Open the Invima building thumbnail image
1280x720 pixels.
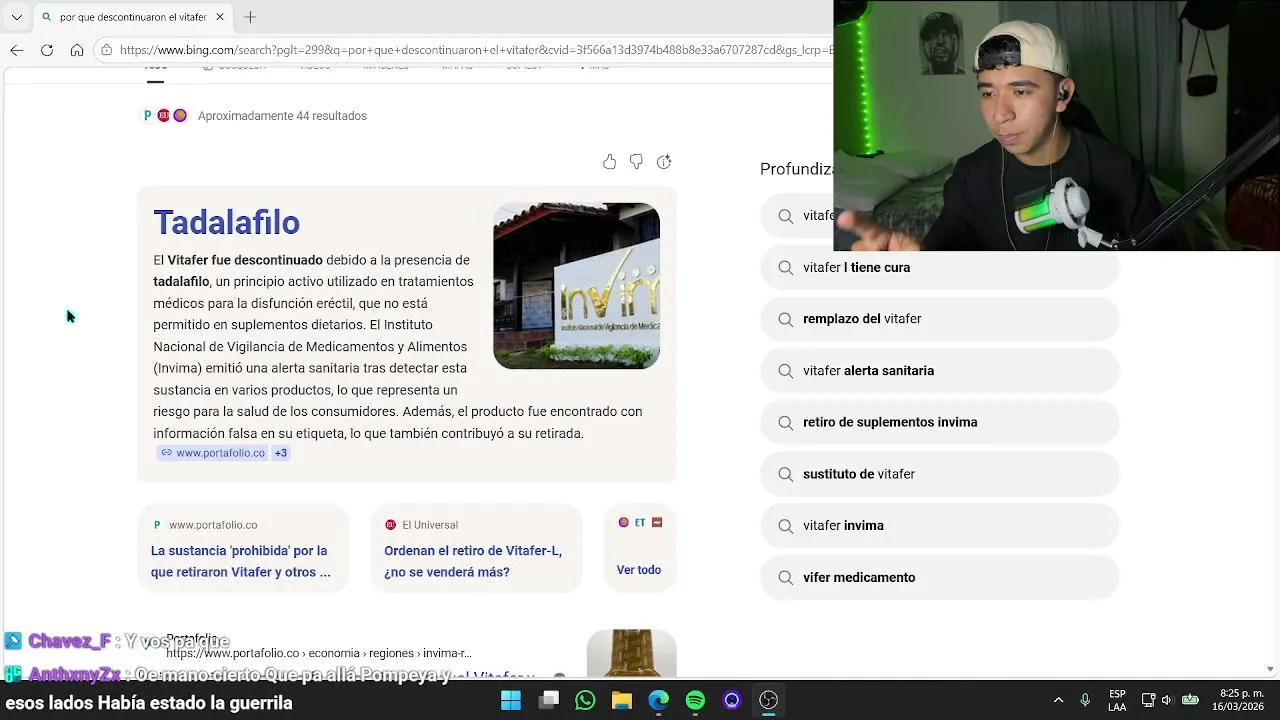coord(576,286)
